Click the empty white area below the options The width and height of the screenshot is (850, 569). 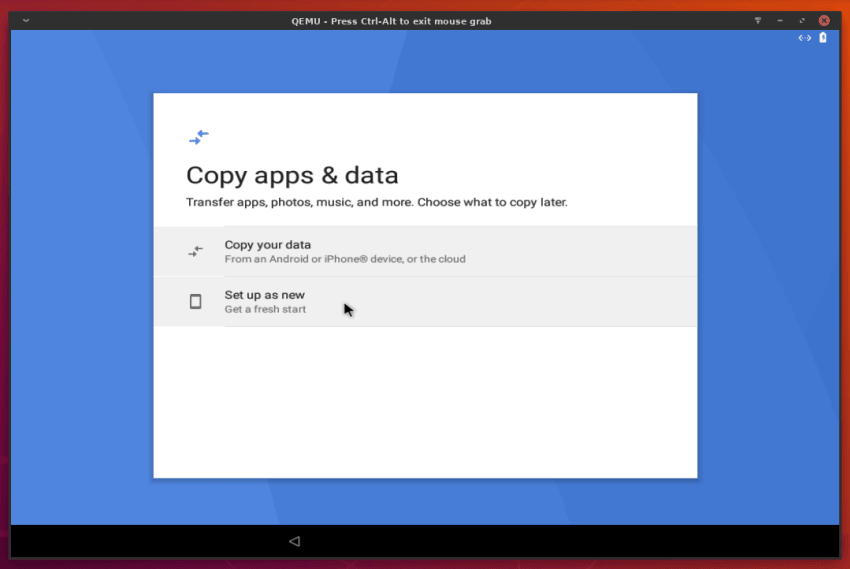point(425,400)
